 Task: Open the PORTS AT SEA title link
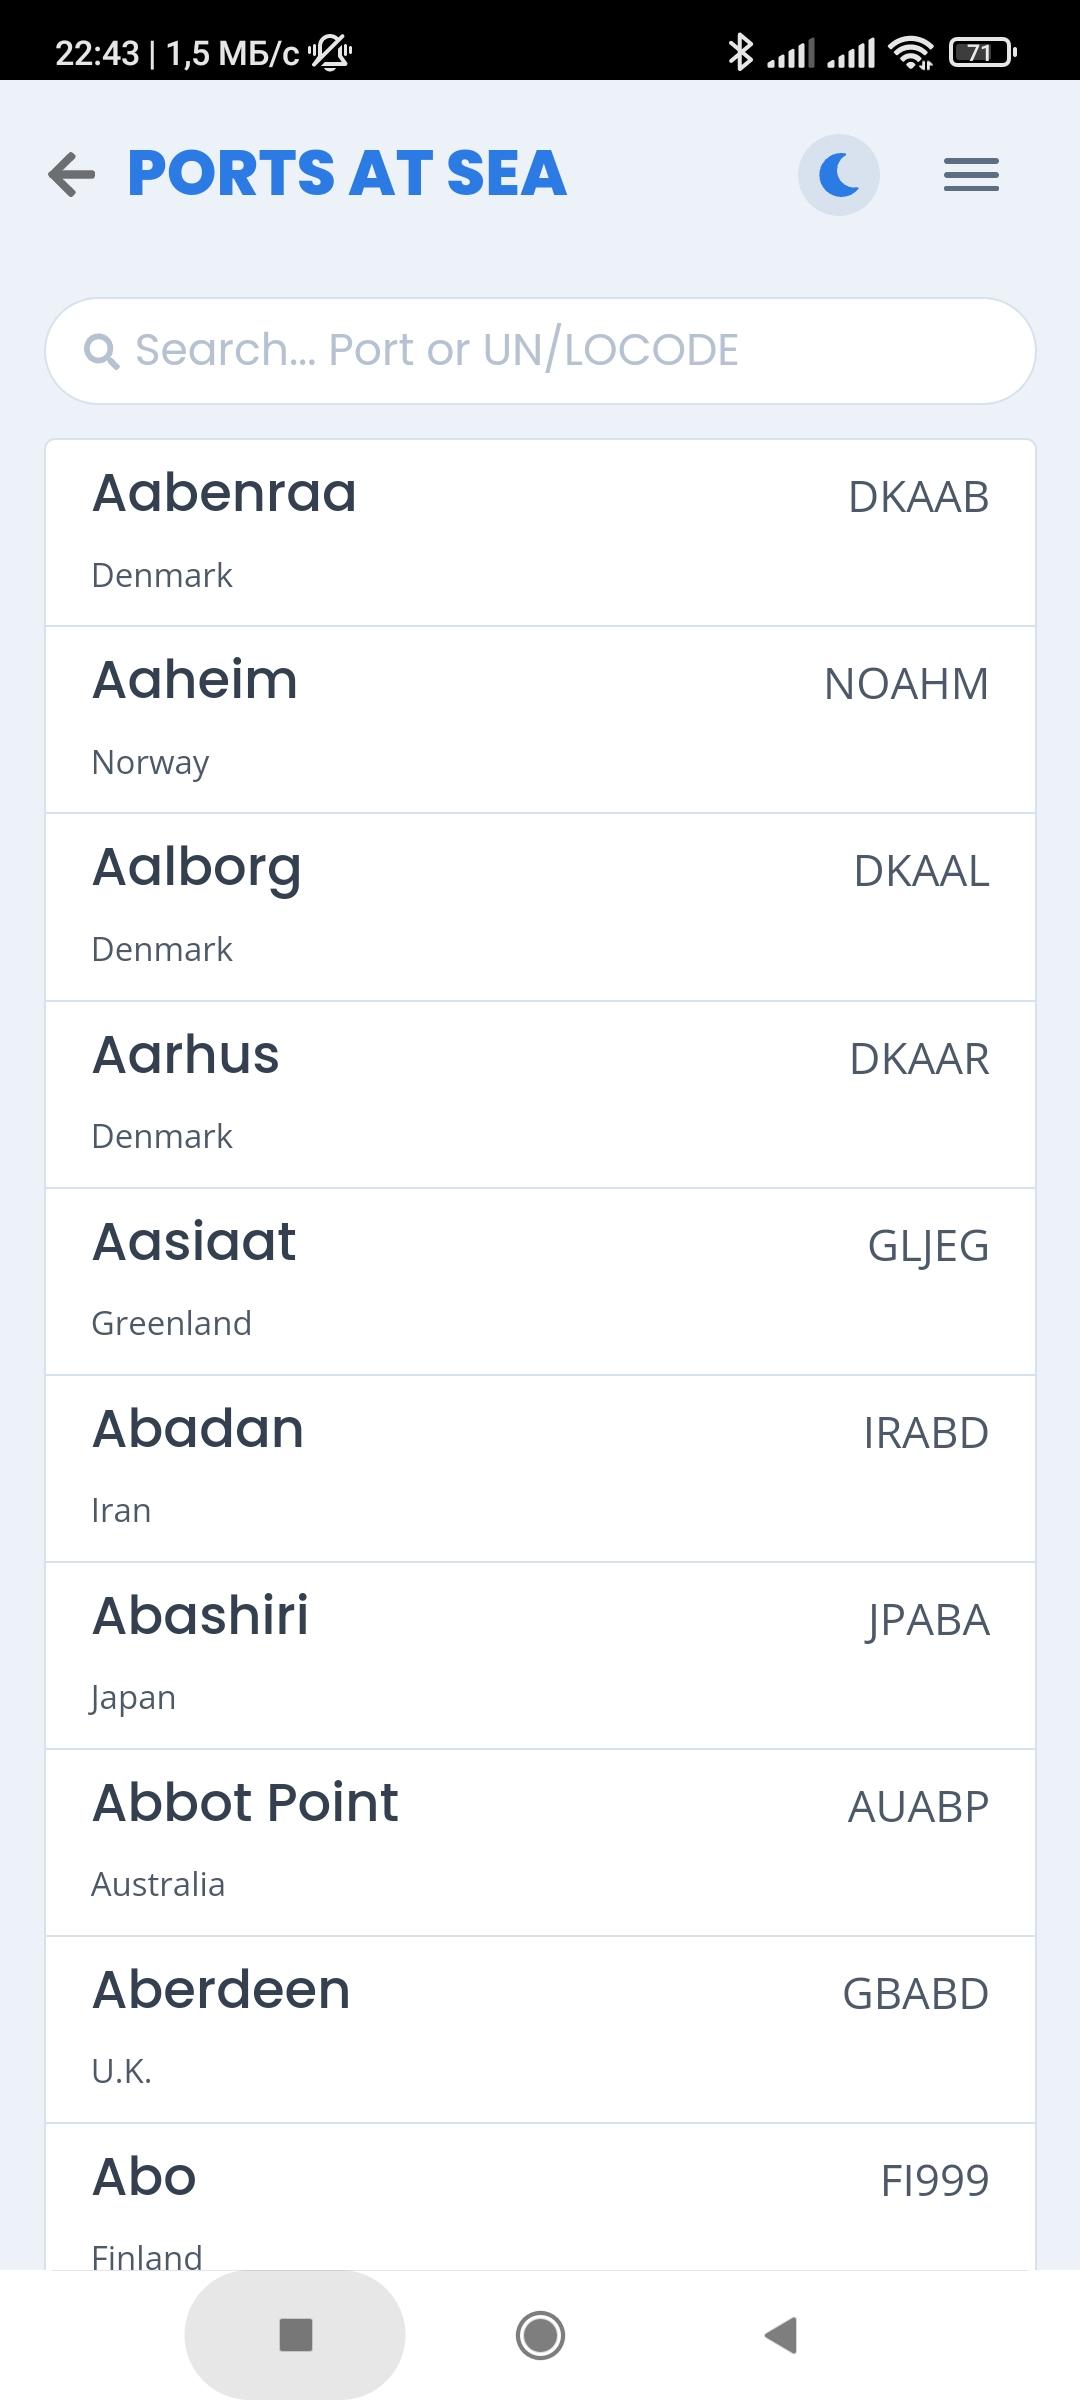click(347, 173)
